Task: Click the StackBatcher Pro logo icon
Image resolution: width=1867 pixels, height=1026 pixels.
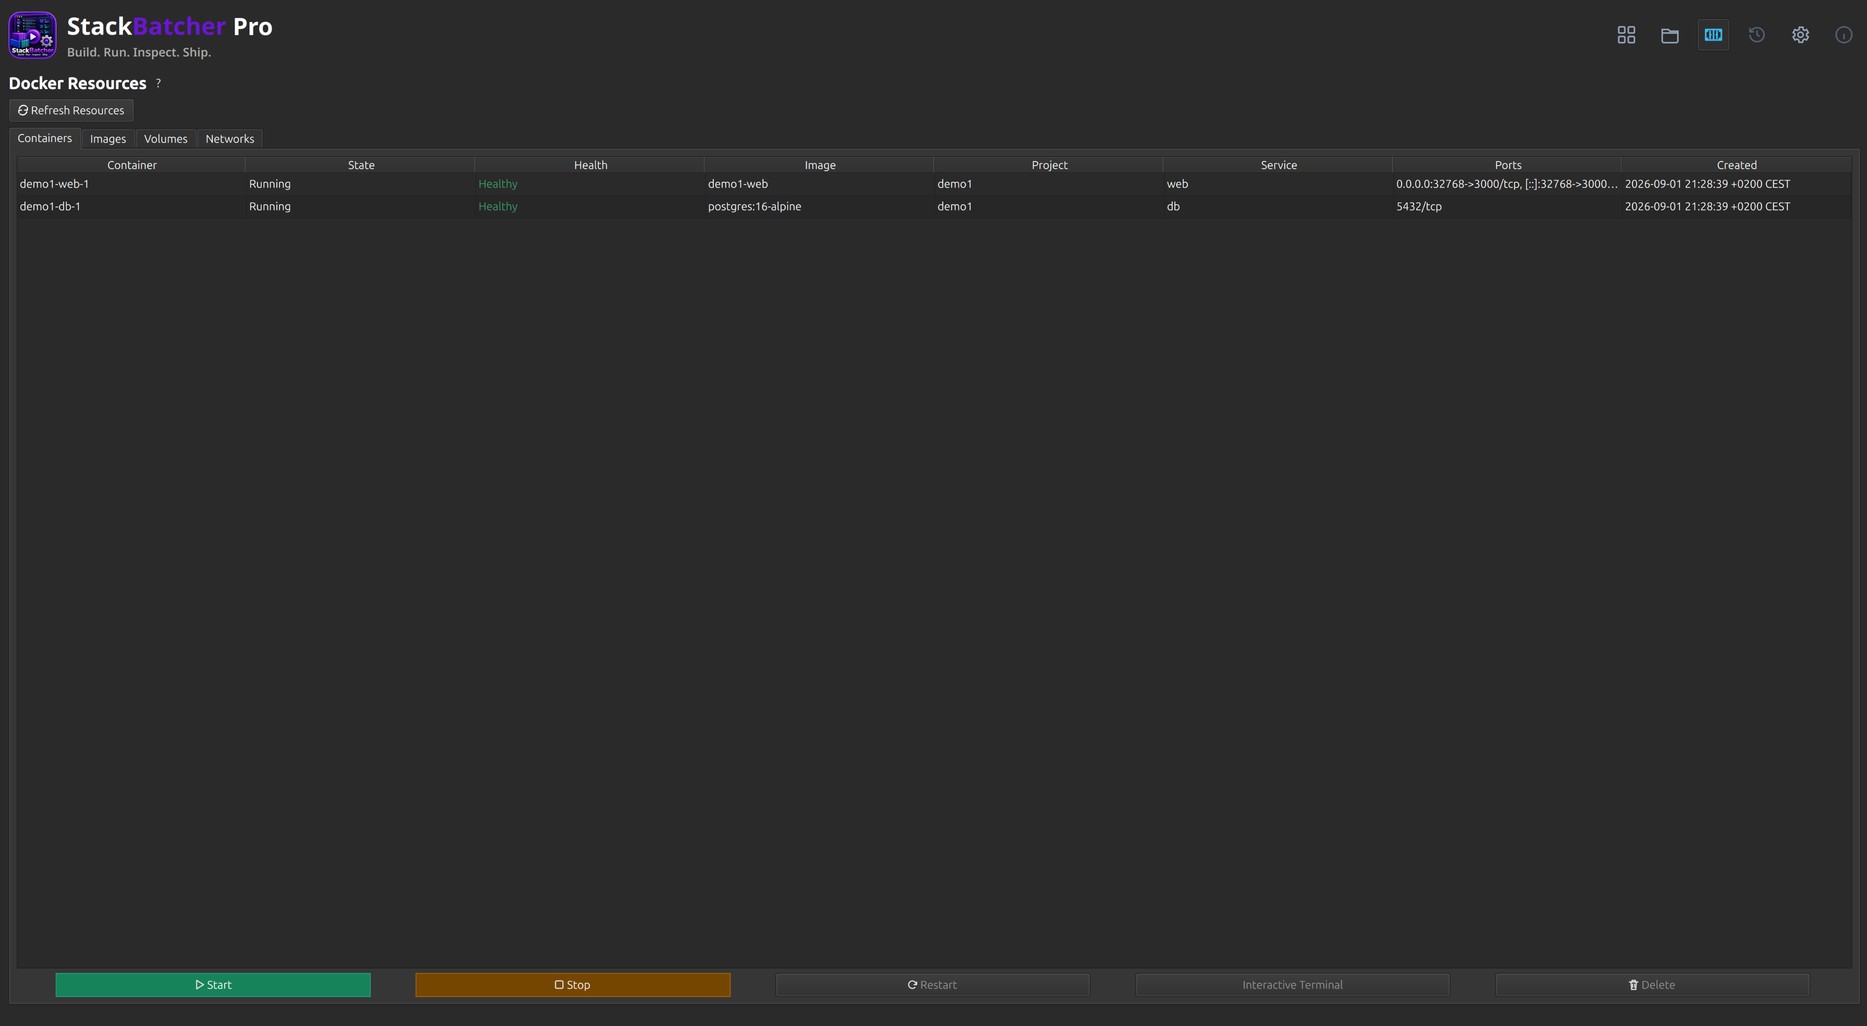Action: click(32, 35)
